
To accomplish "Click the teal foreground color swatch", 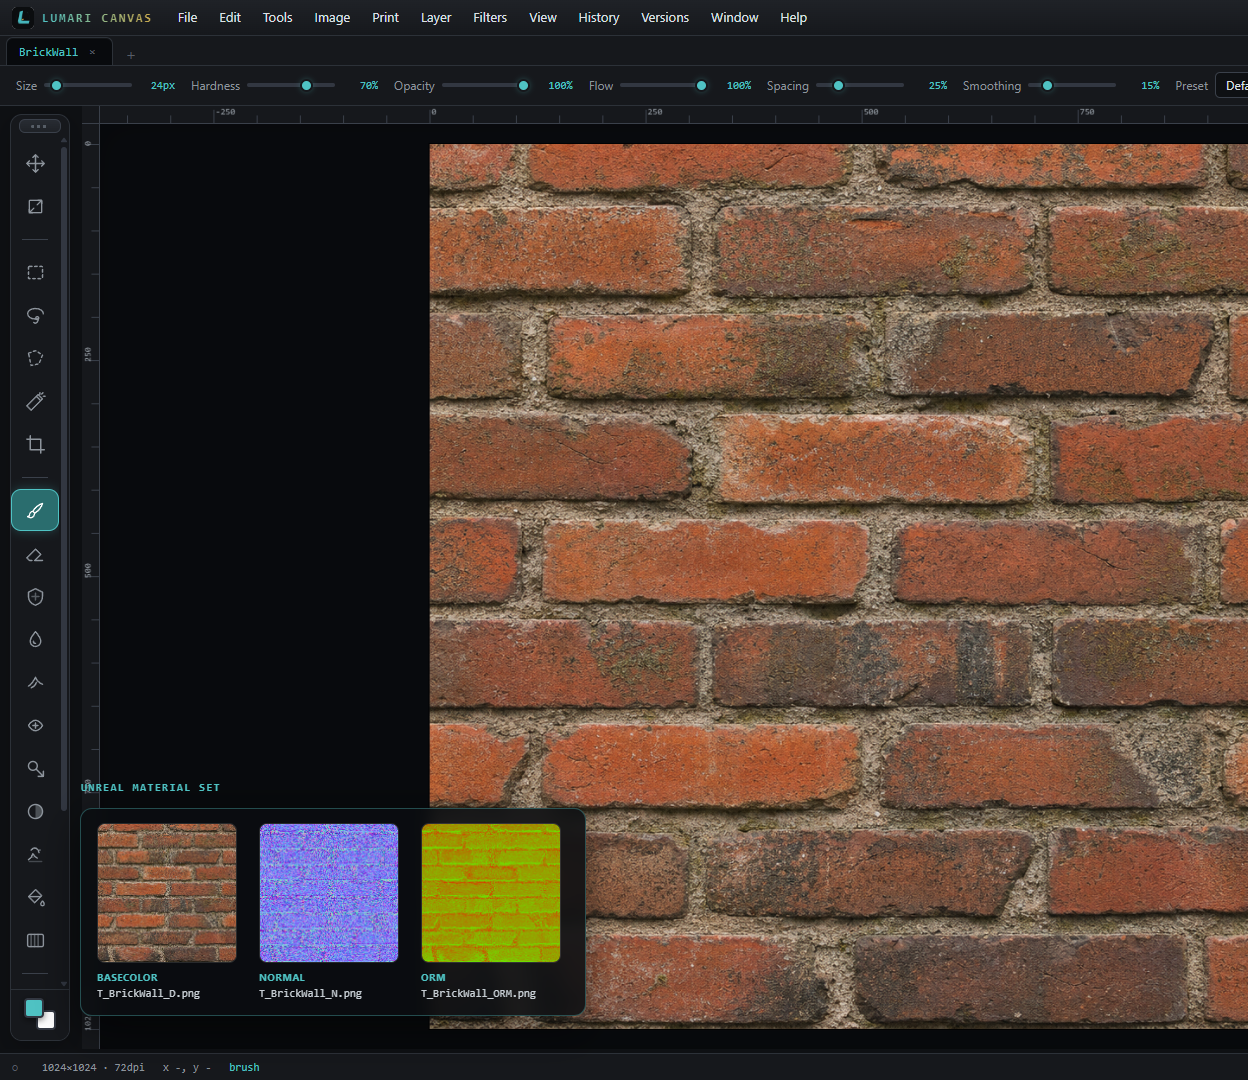I will pyautogui.click(x=34, y=1008).
